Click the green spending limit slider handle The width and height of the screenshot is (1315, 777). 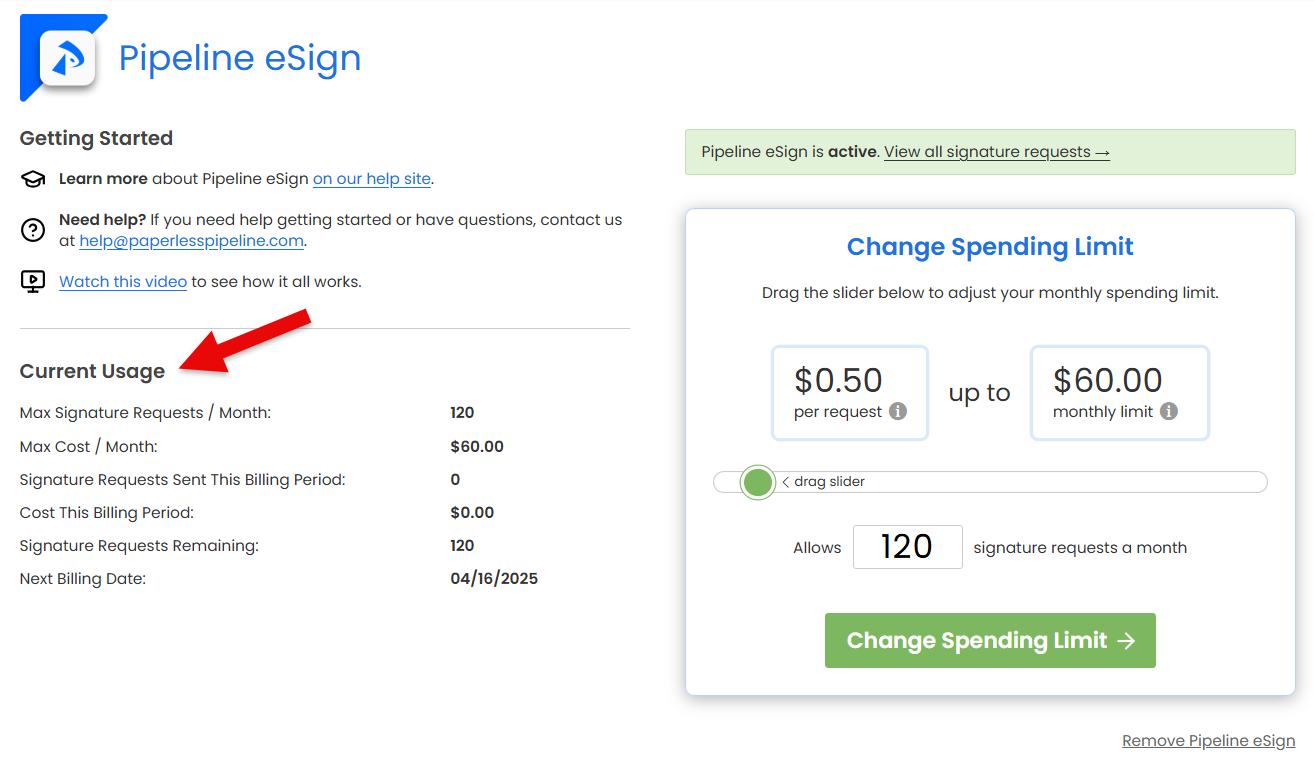(758, 482)
